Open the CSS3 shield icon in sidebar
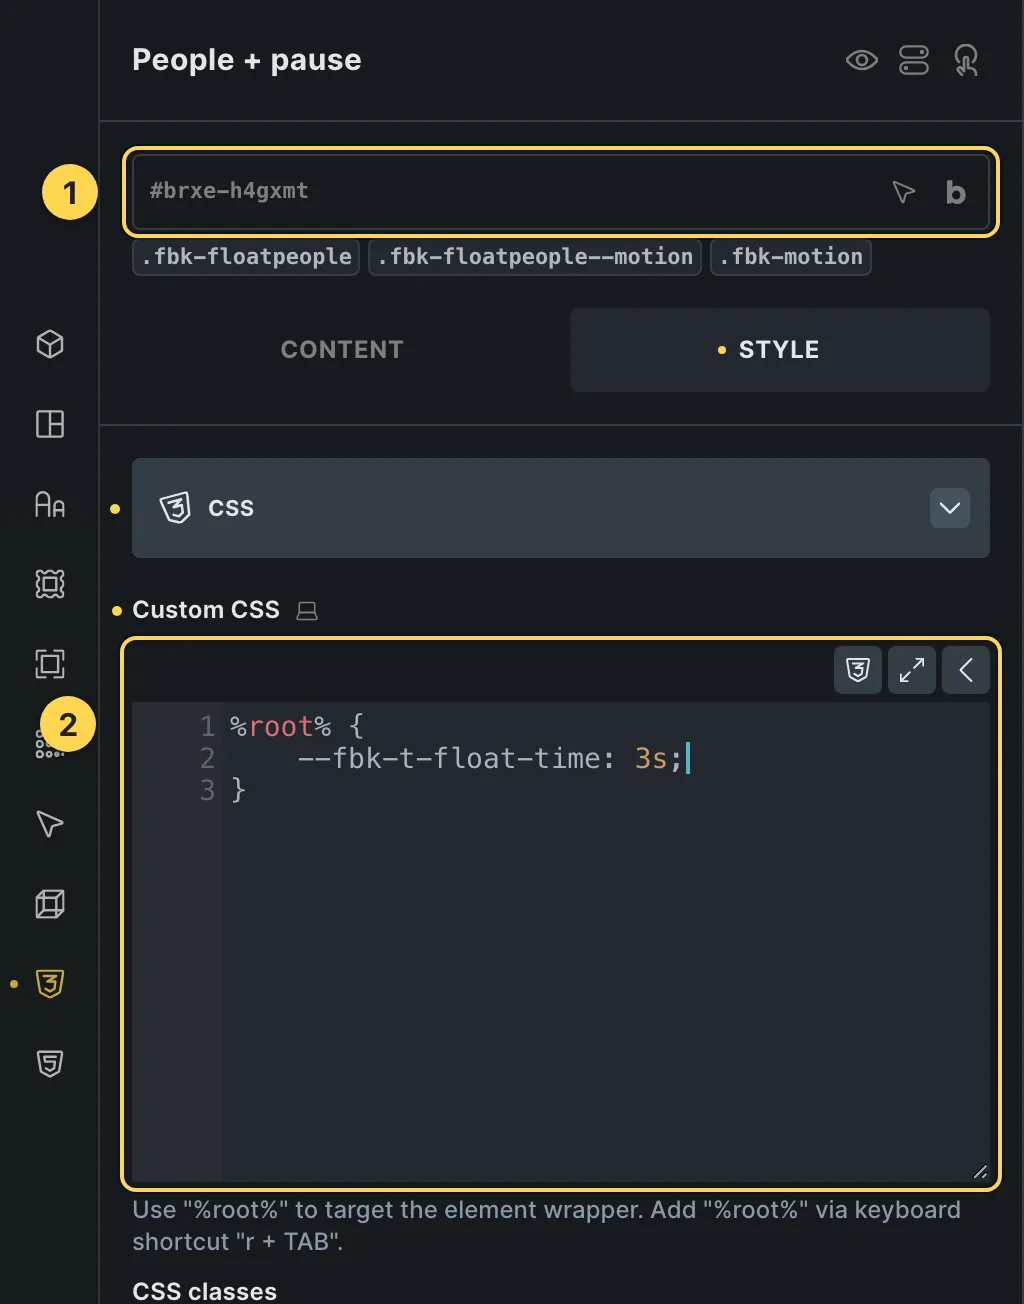Screen dimensions: 1024x1304 [x=50, y=984]
